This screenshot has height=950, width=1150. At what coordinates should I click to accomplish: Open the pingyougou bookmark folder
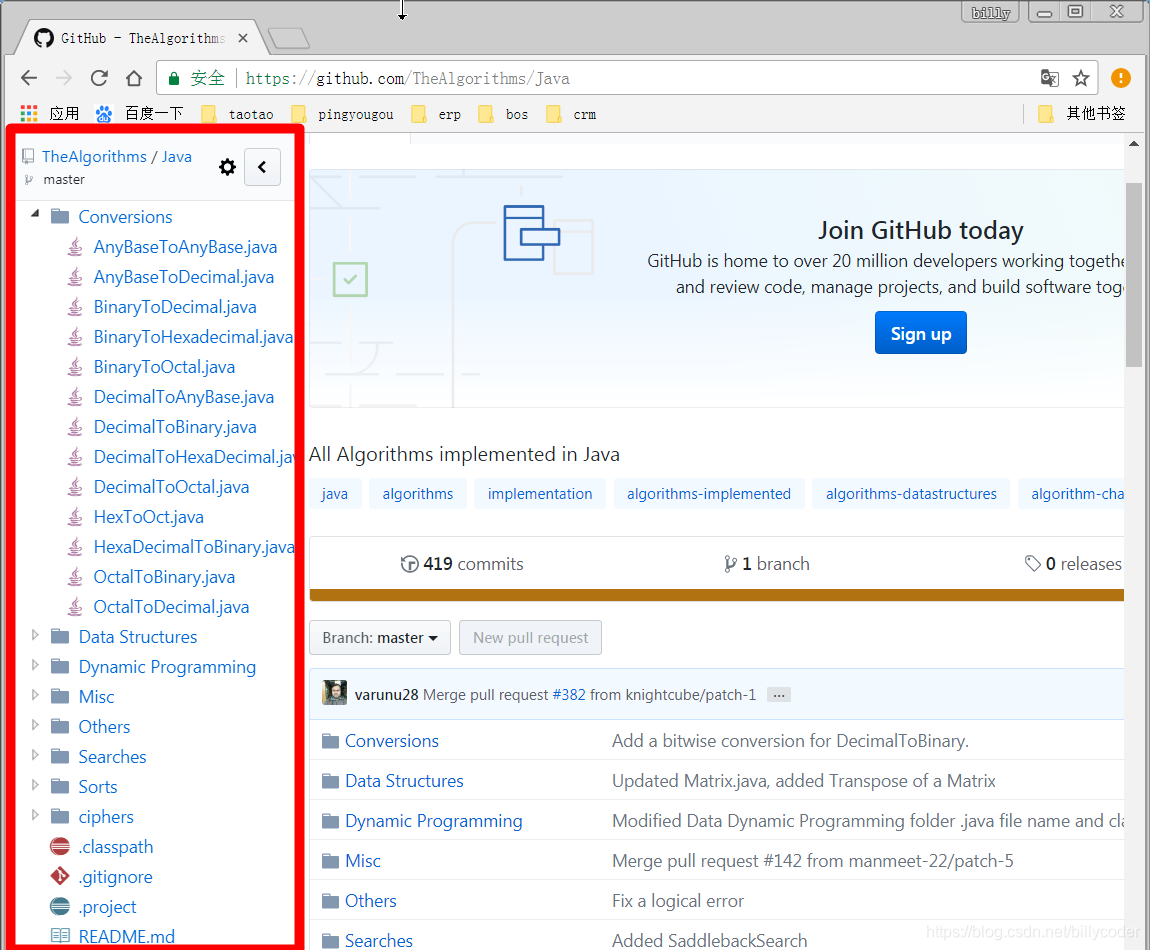click(x=343, y=114)
